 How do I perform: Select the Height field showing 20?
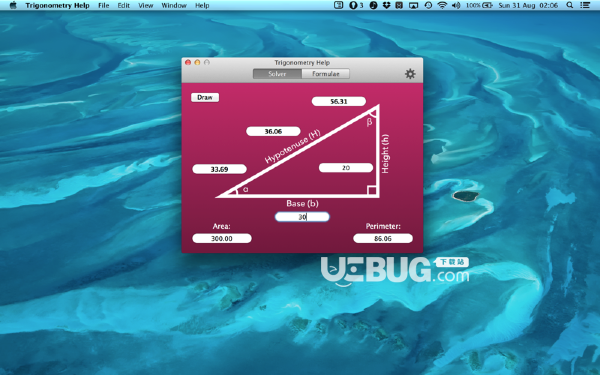point(346,168)
